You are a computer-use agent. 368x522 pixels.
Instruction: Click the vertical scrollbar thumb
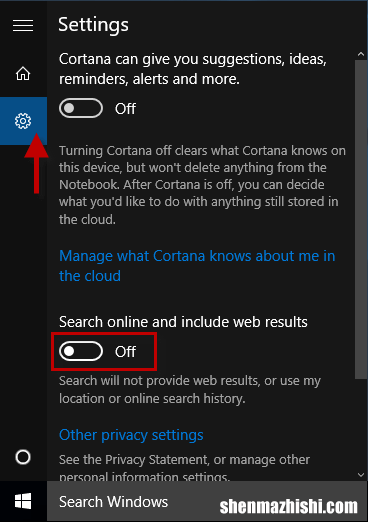[361, 219]
